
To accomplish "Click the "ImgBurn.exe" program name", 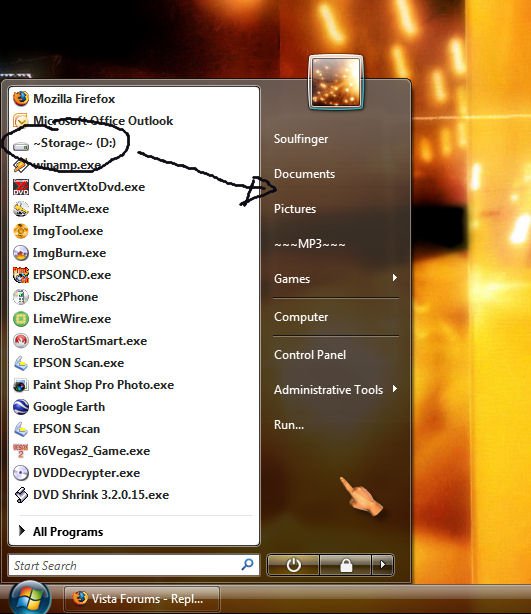I will [69, 253].
